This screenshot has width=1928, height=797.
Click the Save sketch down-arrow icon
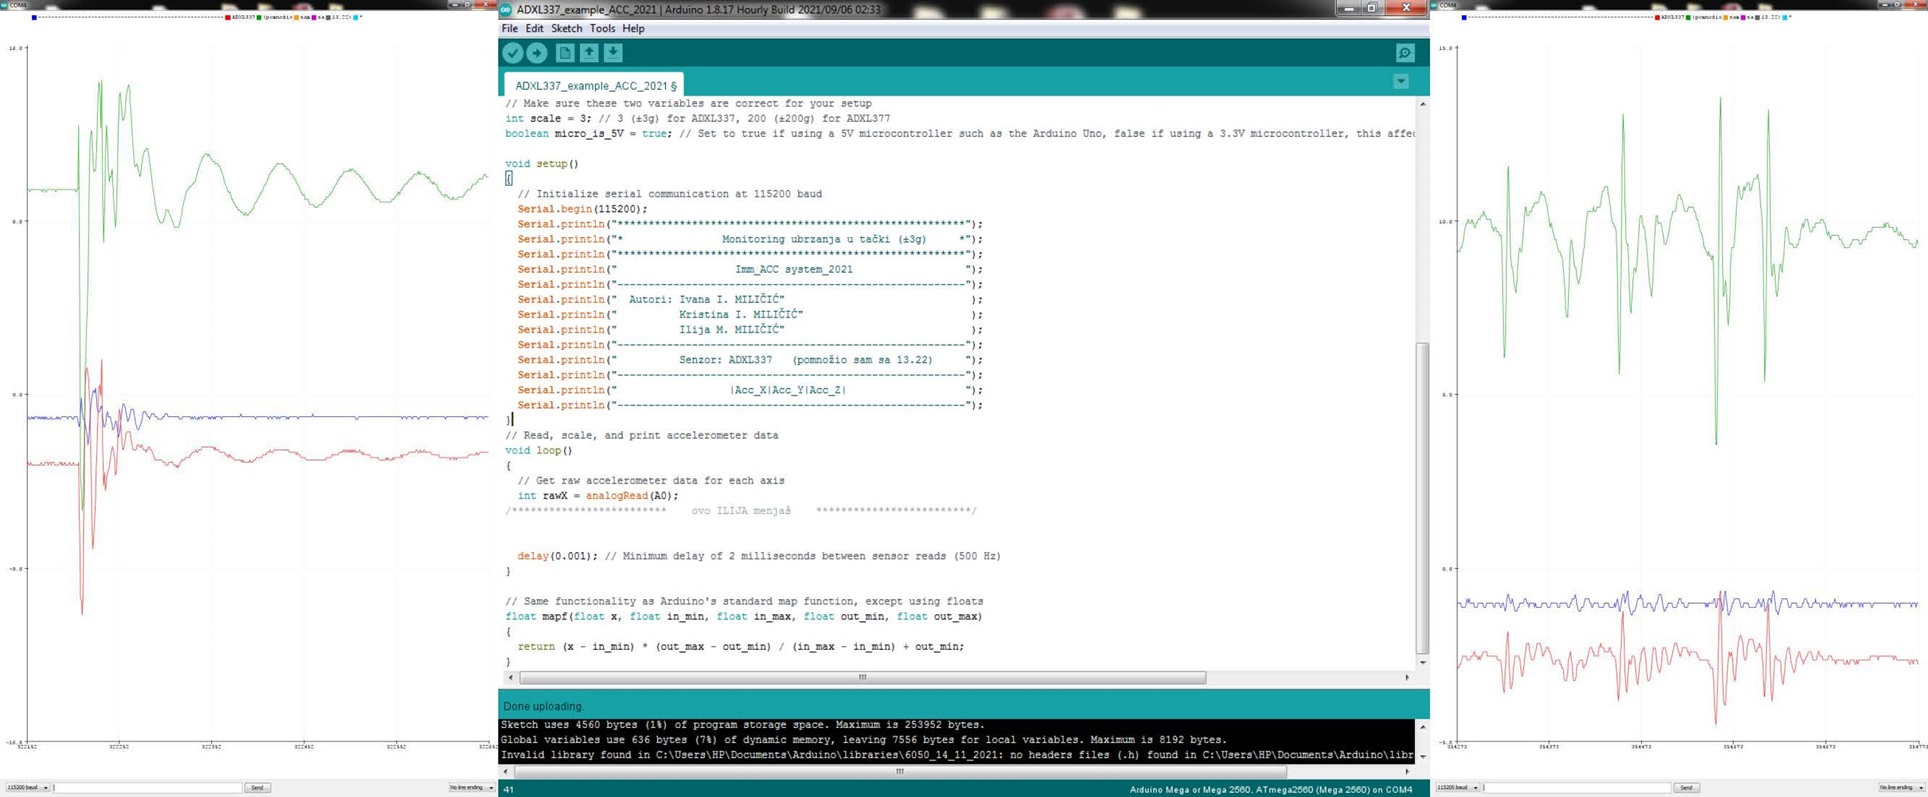[613, 53]
